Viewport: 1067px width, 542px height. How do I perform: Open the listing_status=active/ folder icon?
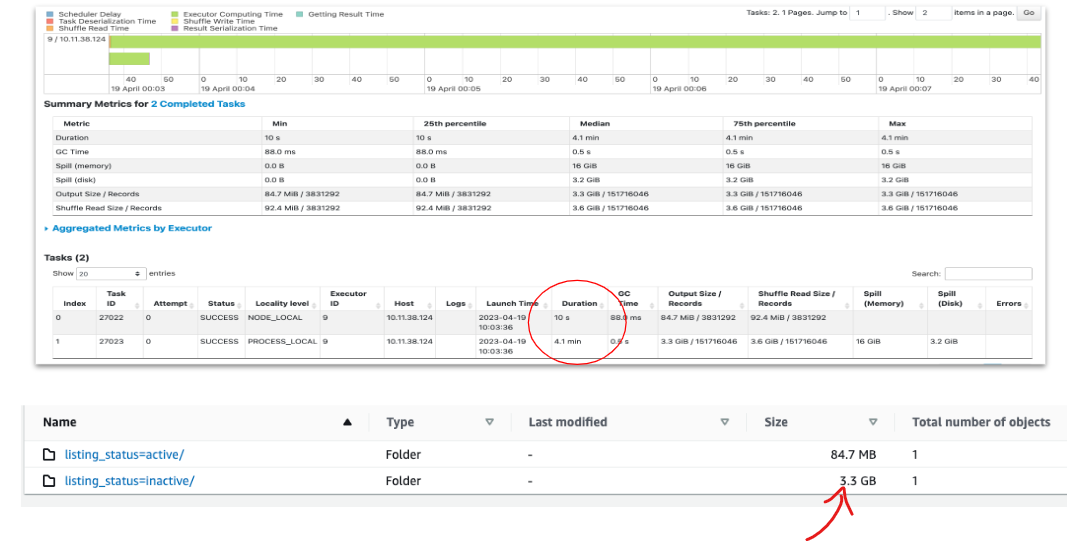(x=48, y=455)
